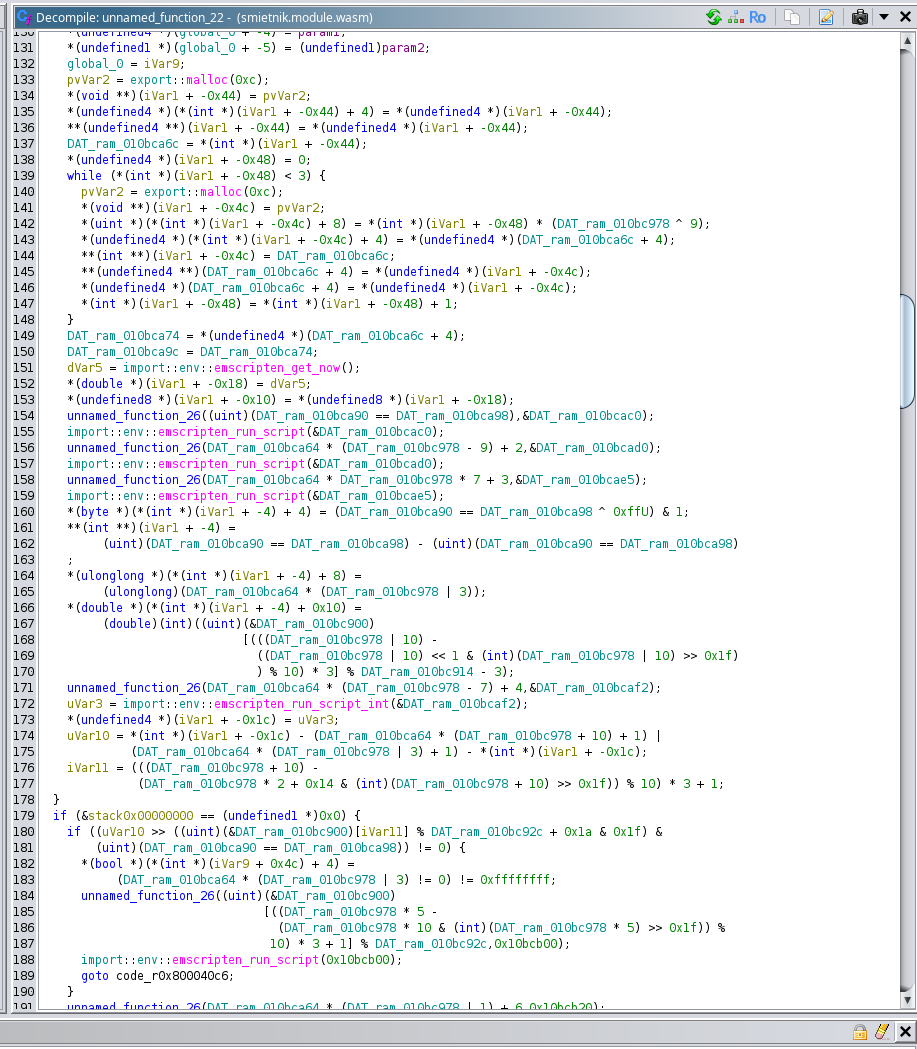Viewport: 917px width, 1049px height.
Task: Click 'unnamed_function_26' on line 154
Action: (x=134, y=416)
